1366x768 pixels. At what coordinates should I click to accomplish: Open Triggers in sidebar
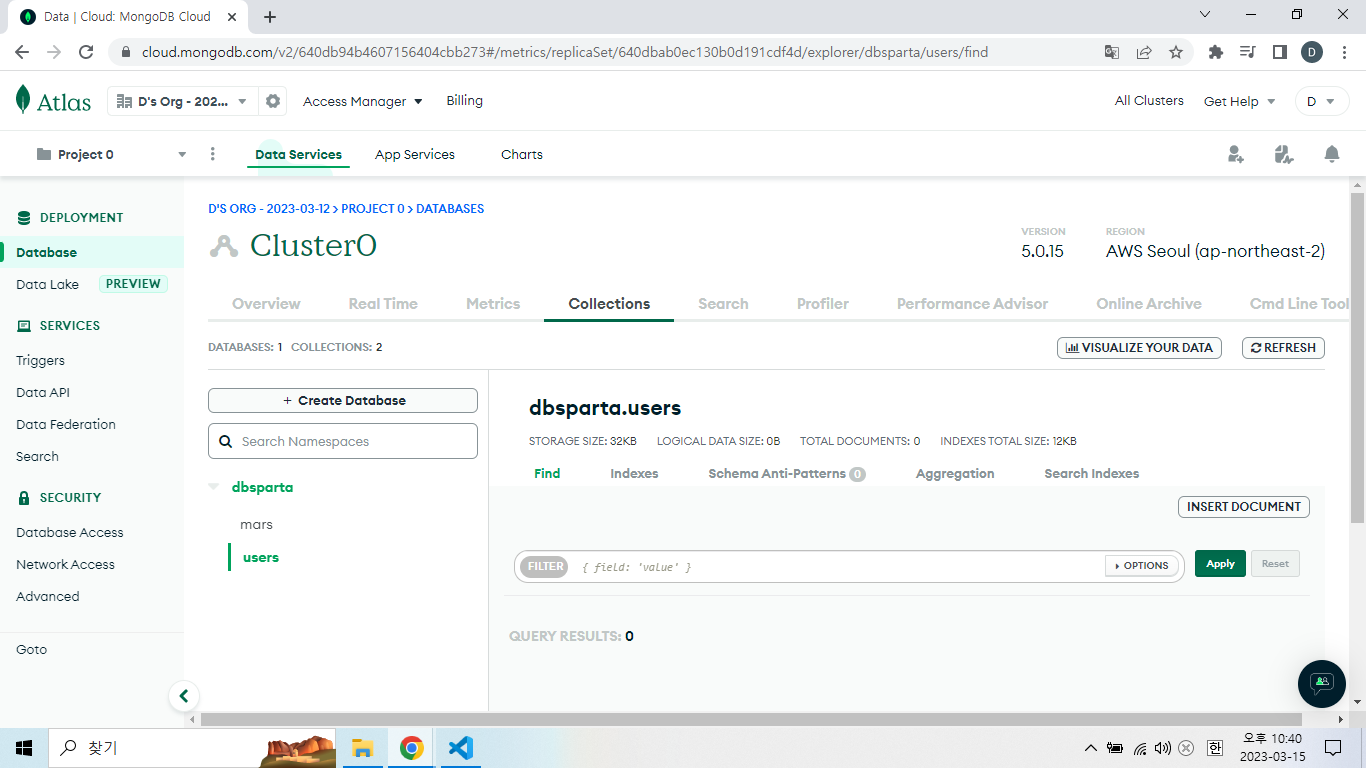coord(40,360)
